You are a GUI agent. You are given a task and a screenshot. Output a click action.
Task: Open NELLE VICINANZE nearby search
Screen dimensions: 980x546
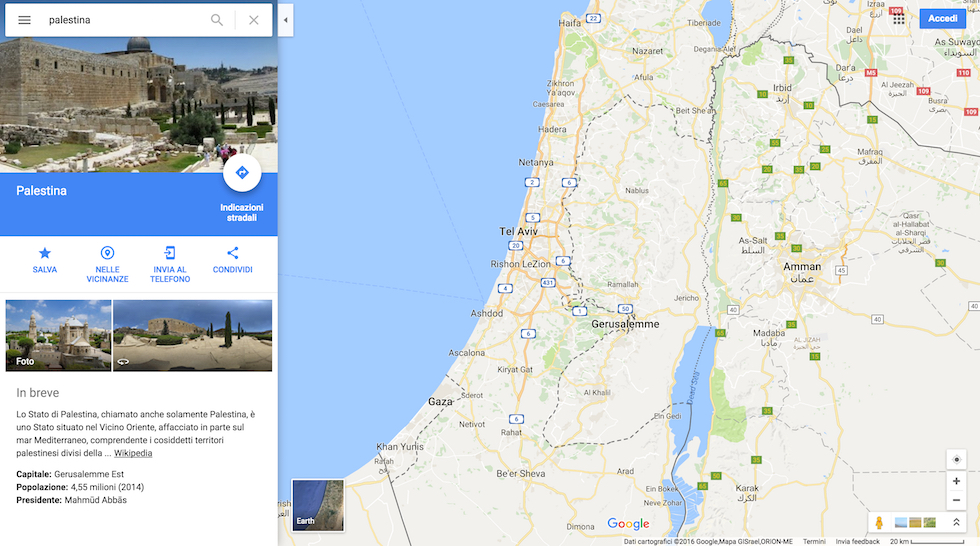click(108, 265)
